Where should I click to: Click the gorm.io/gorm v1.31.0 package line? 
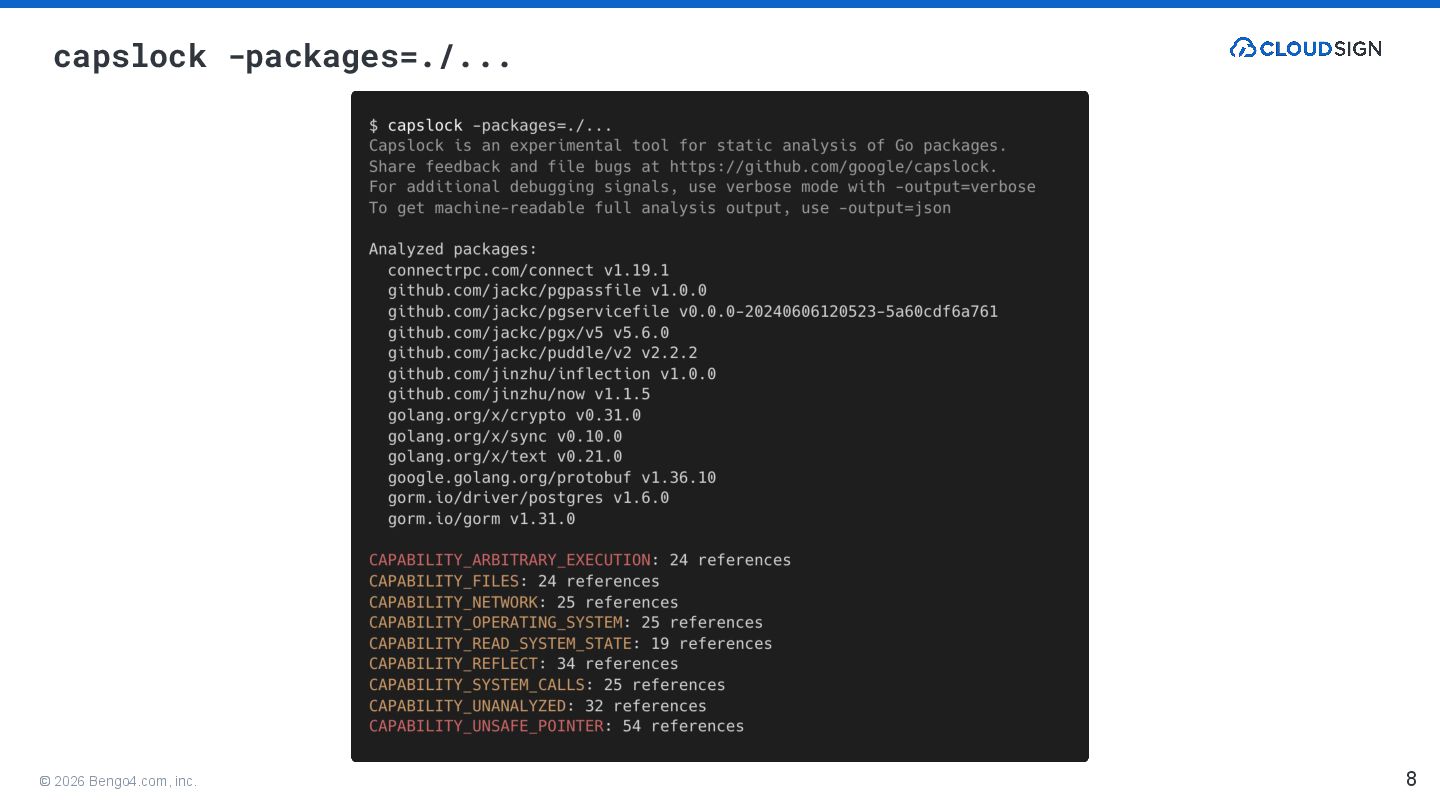point(481,519)
